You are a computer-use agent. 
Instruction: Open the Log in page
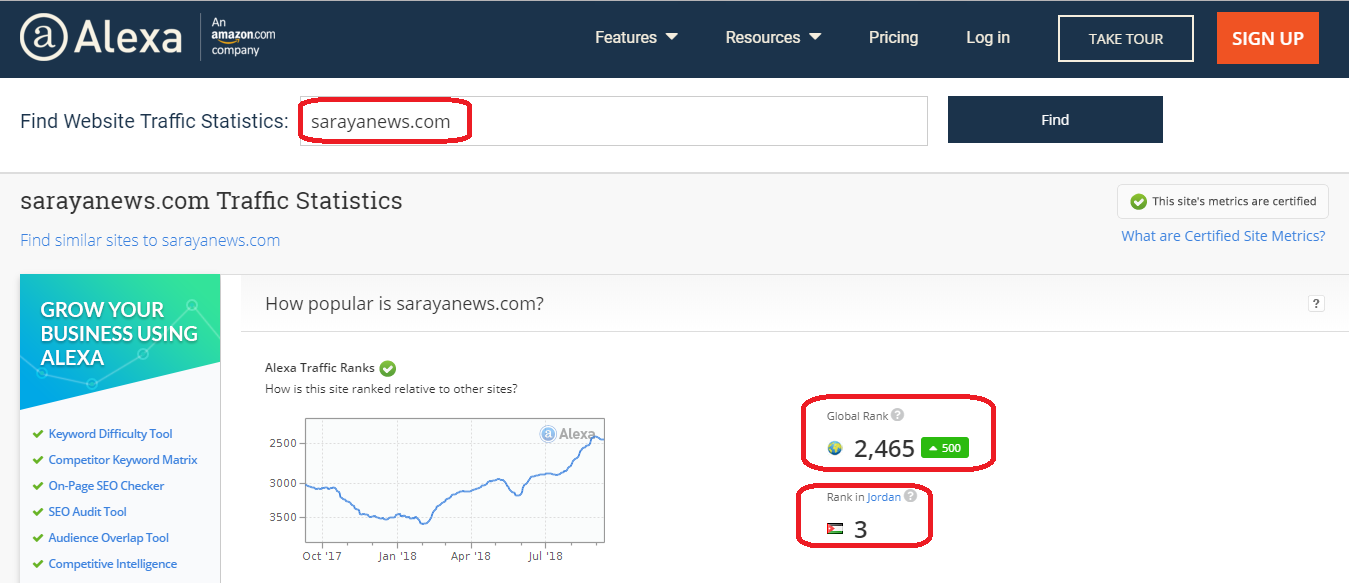(987, 38)
